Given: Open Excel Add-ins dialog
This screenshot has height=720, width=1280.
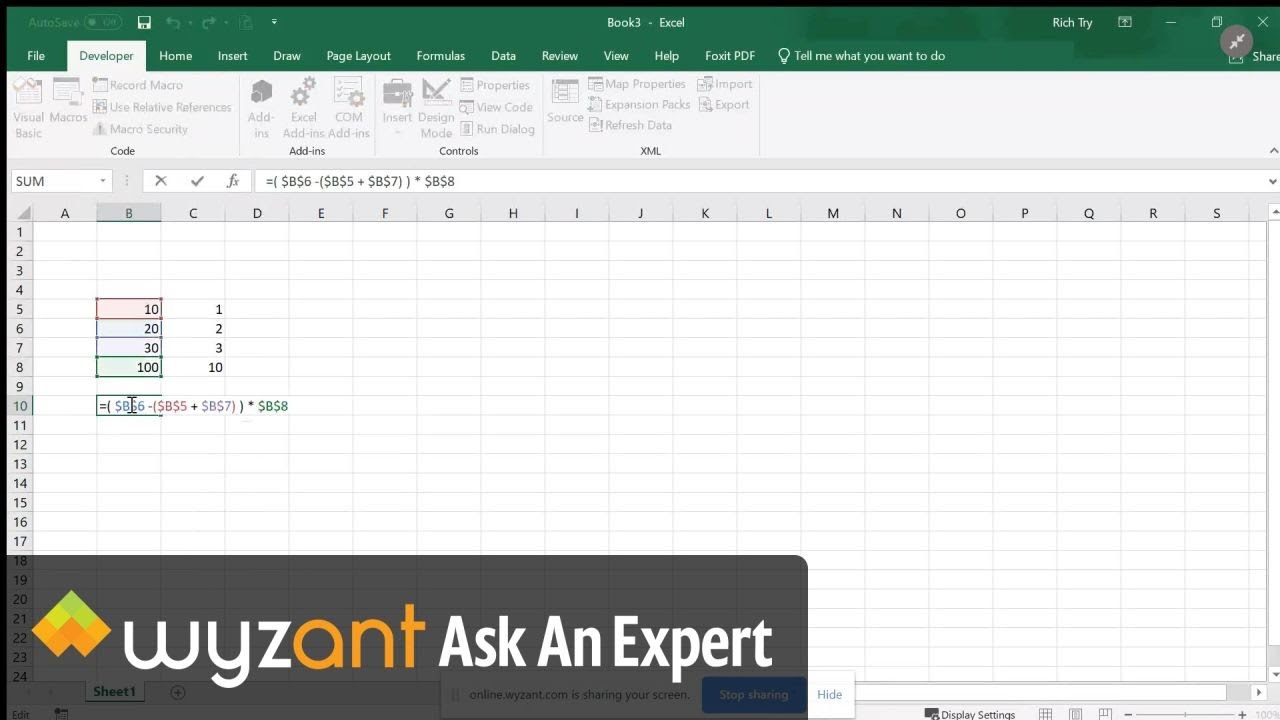Looking at the screenshot, I should (x=303, y=108).
